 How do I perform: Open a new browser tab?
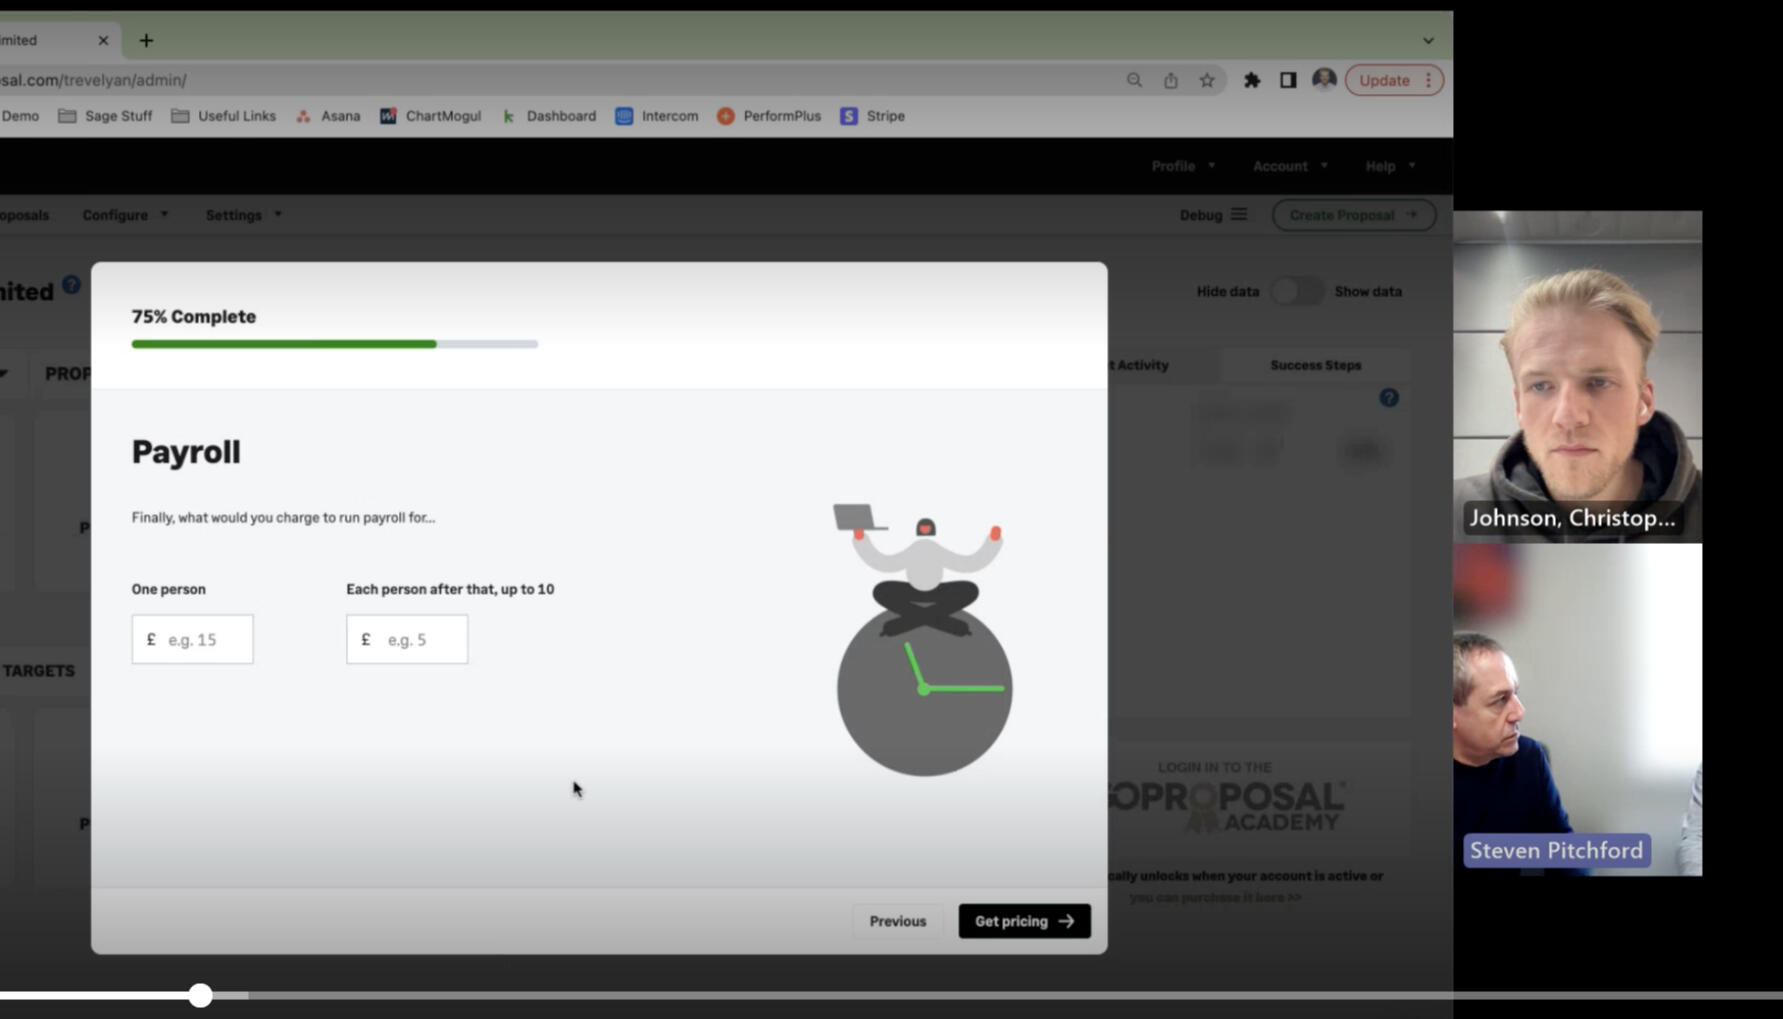pos(146,40)
